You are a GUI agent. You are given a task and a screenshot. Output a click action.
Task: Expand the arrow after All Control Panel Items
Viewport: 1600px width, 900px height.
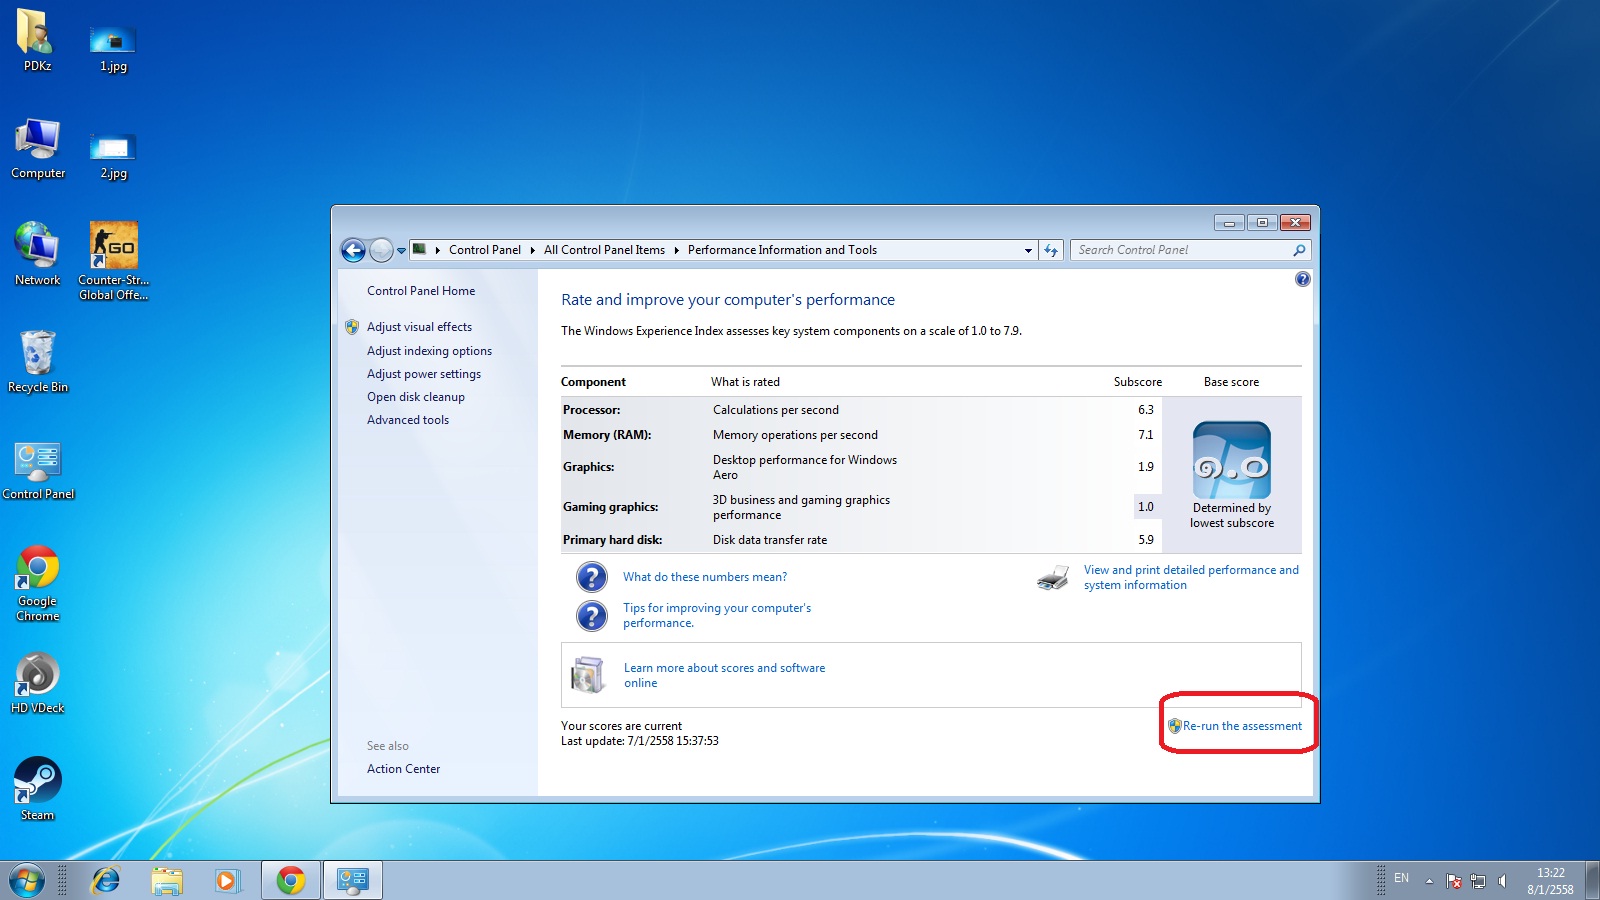(x=676, y=250)
